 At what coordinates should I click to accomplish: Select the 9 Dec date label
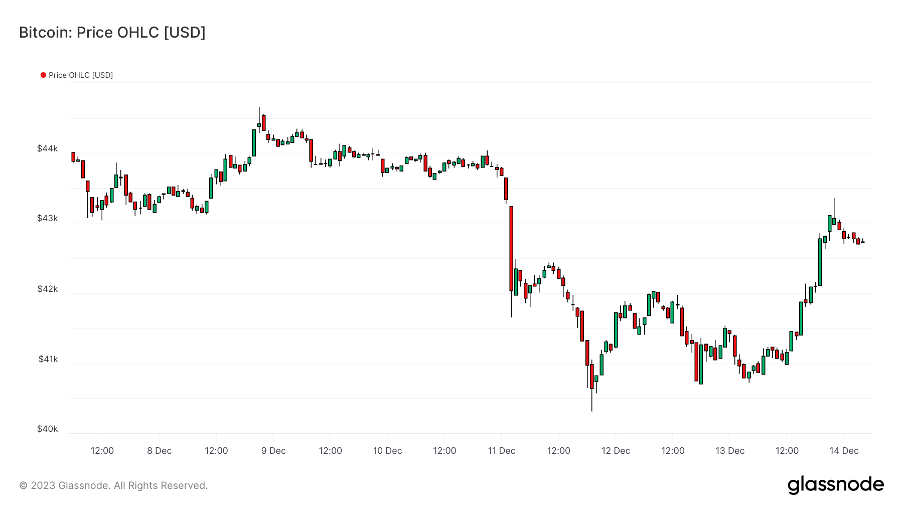pos(273,451)
